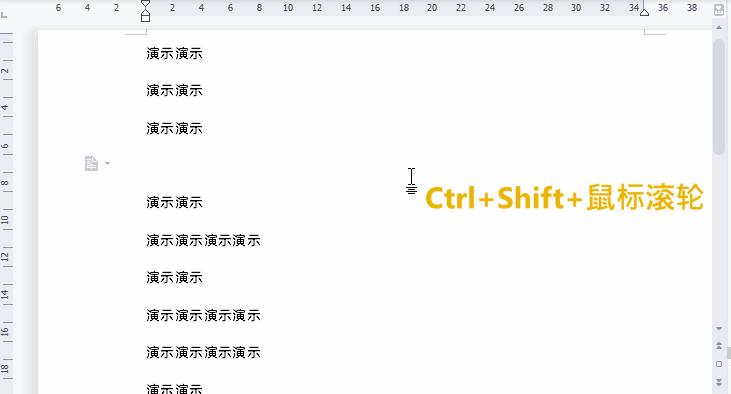Open the select browse object button
This screenshot has height=394, width=731.
pos(719,364)
